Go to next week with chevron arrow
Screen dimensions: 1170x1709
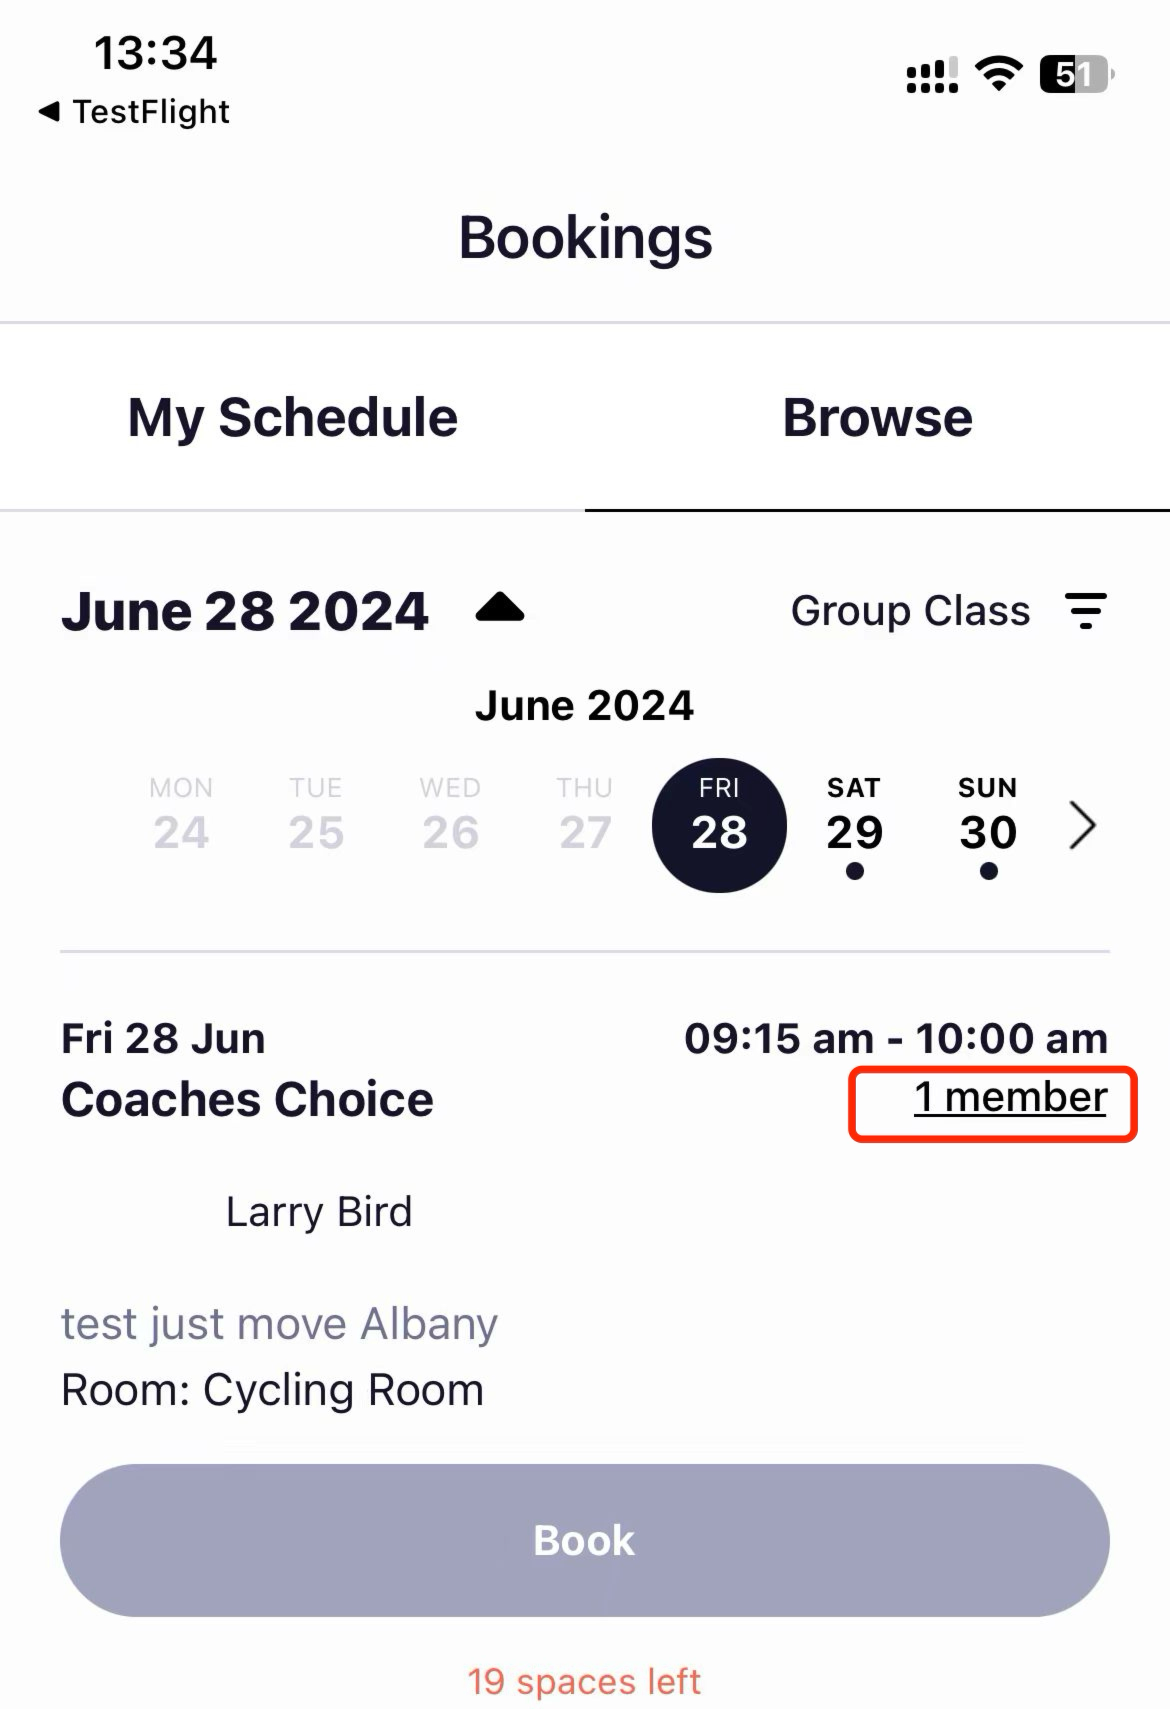pos(1083,826)
